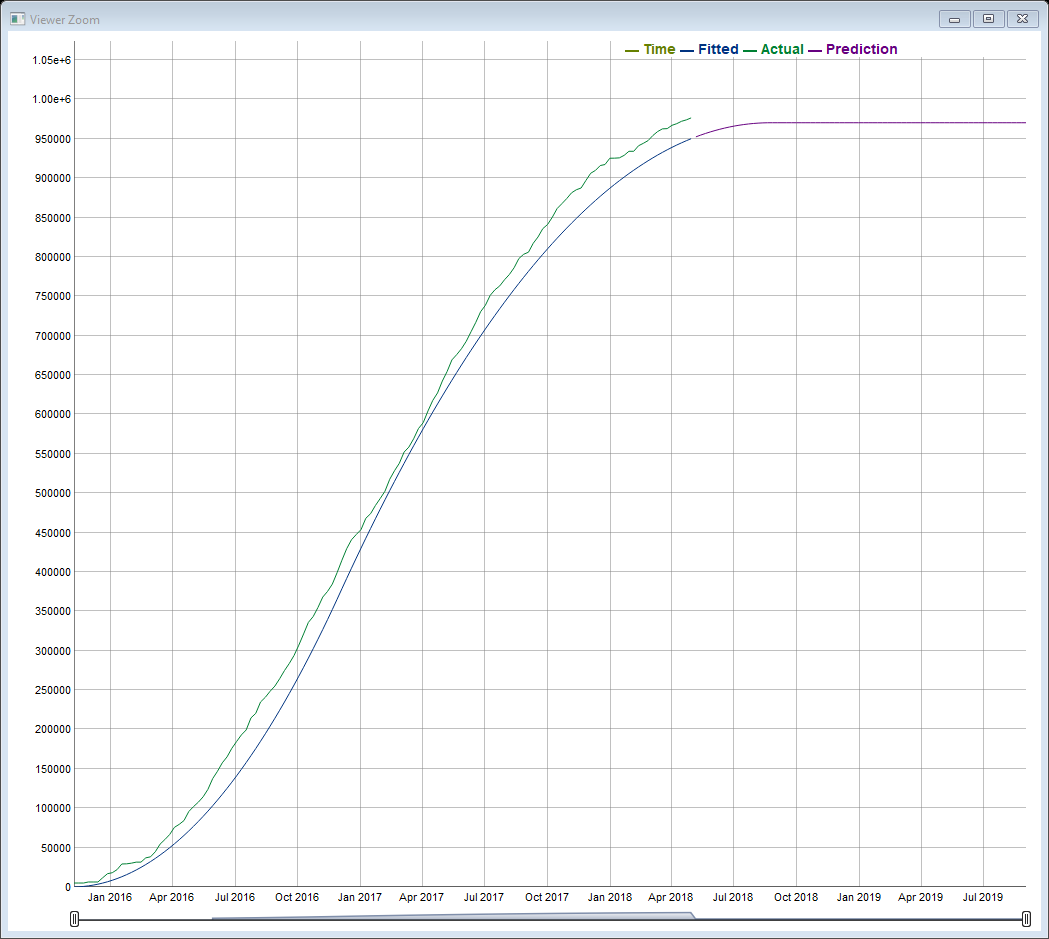Click the 350000 y-axis label
This screenshot has width=1049, height=939.
click(53, 611)
